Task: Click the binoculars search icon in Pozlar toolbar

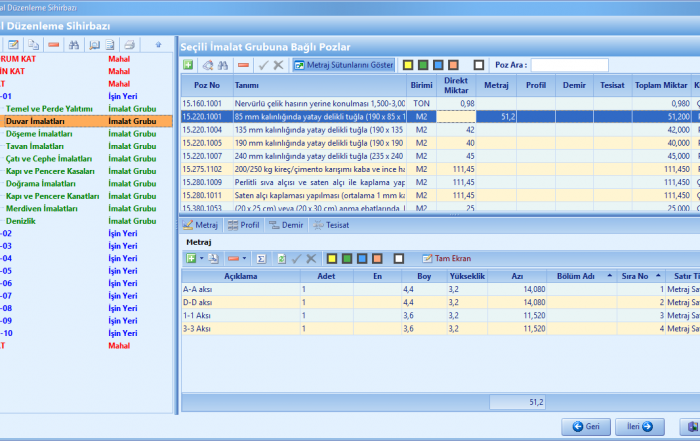Action: 224,65
